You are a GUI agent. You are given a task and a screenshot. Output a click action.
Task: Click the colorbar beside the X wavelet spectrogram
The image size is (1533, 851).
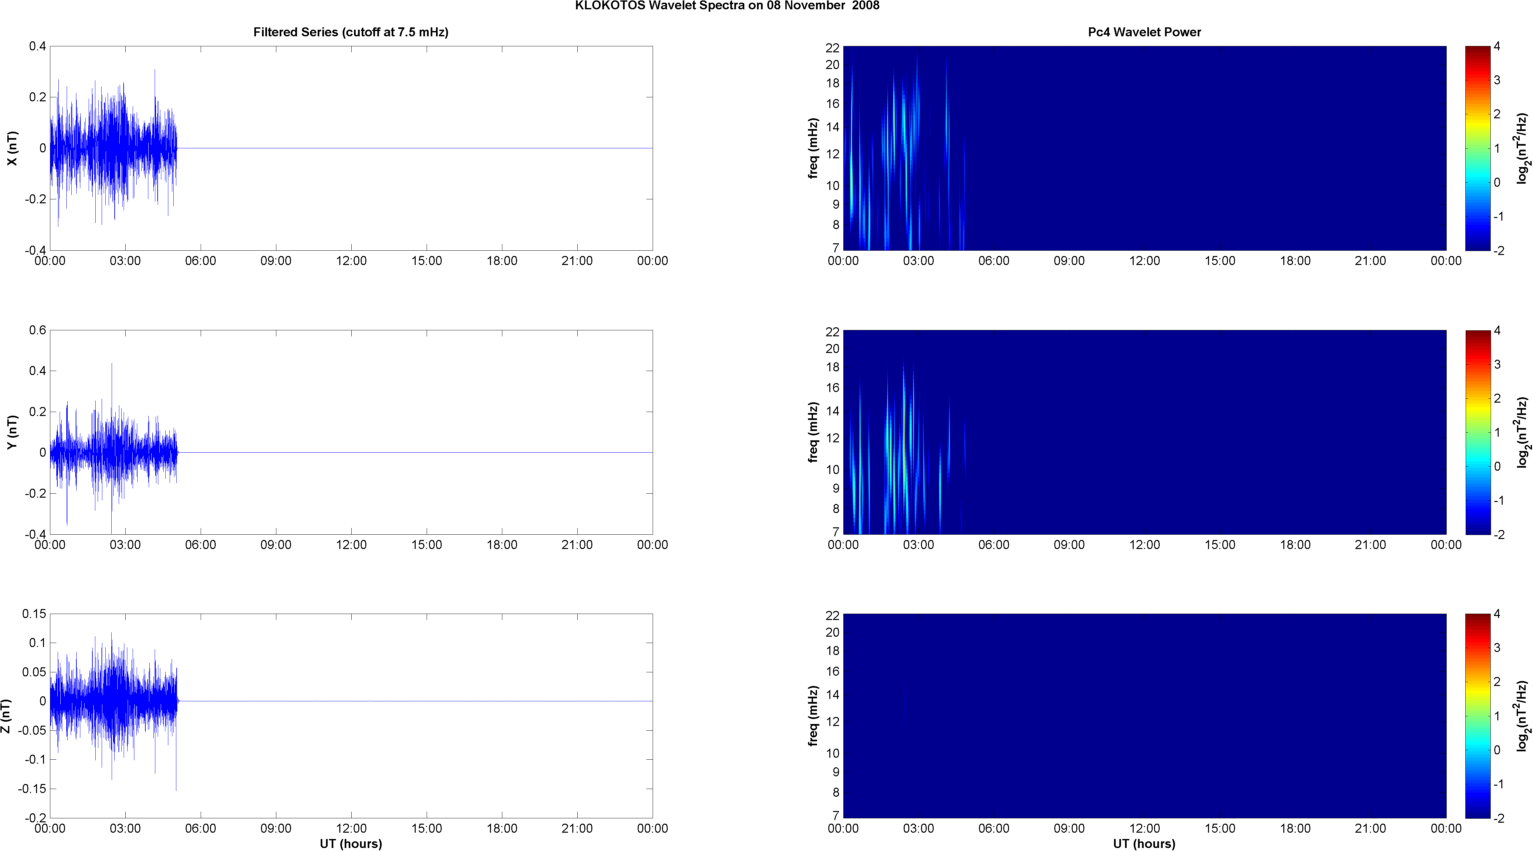1478,148
